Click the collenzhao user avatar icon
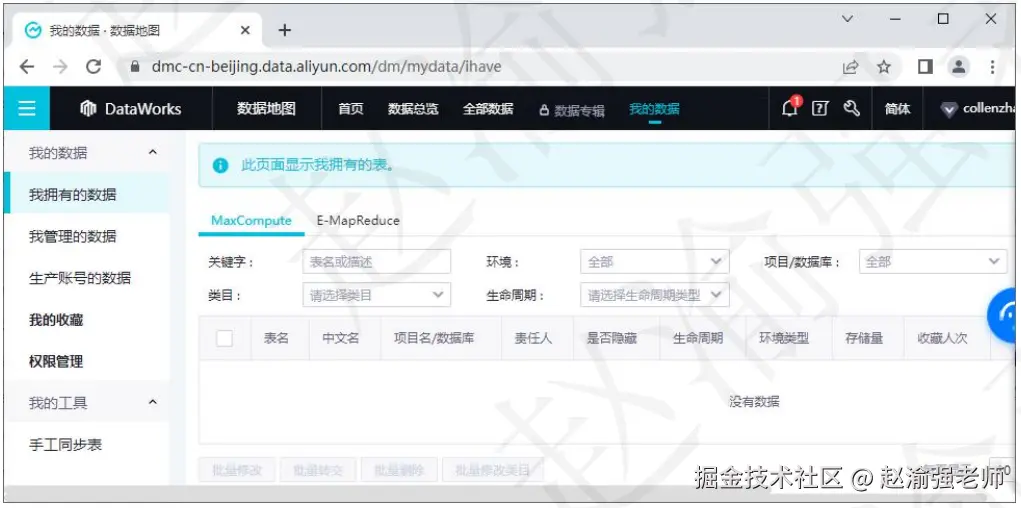The height and width of the screenshot is (508, 1021). tap(949, 109)
